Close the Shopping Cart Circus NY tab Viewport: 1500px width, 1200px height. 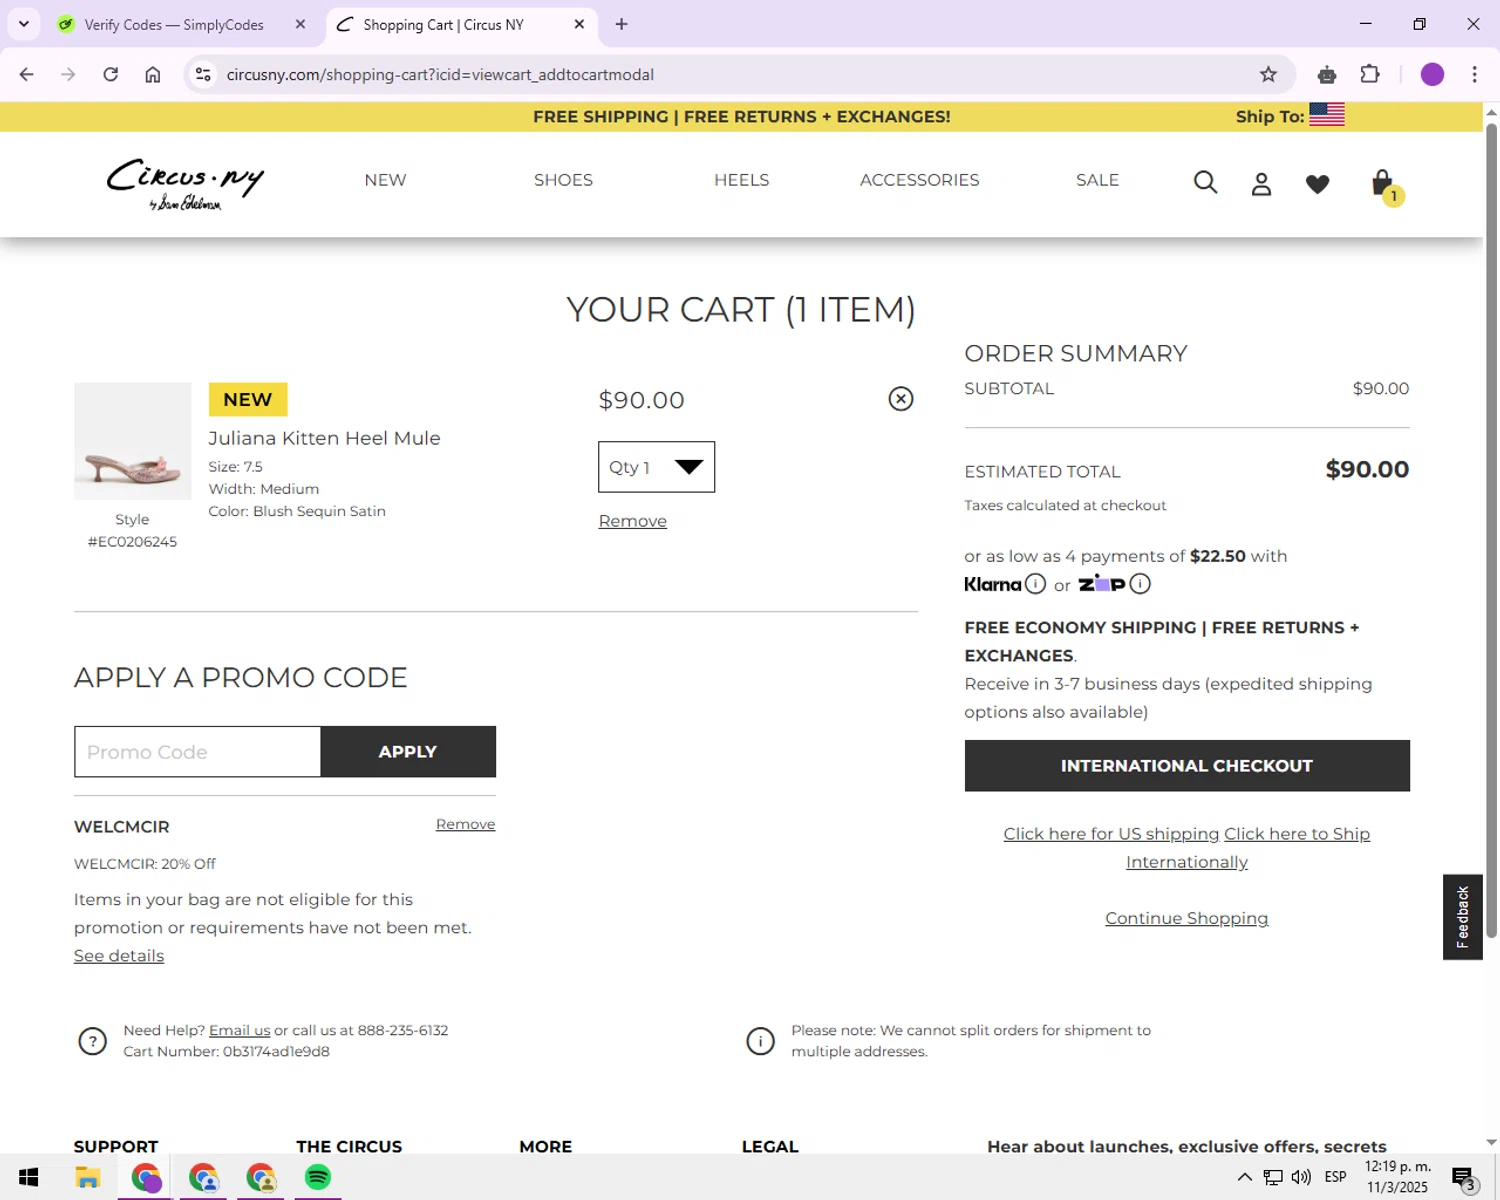[579, 24]
